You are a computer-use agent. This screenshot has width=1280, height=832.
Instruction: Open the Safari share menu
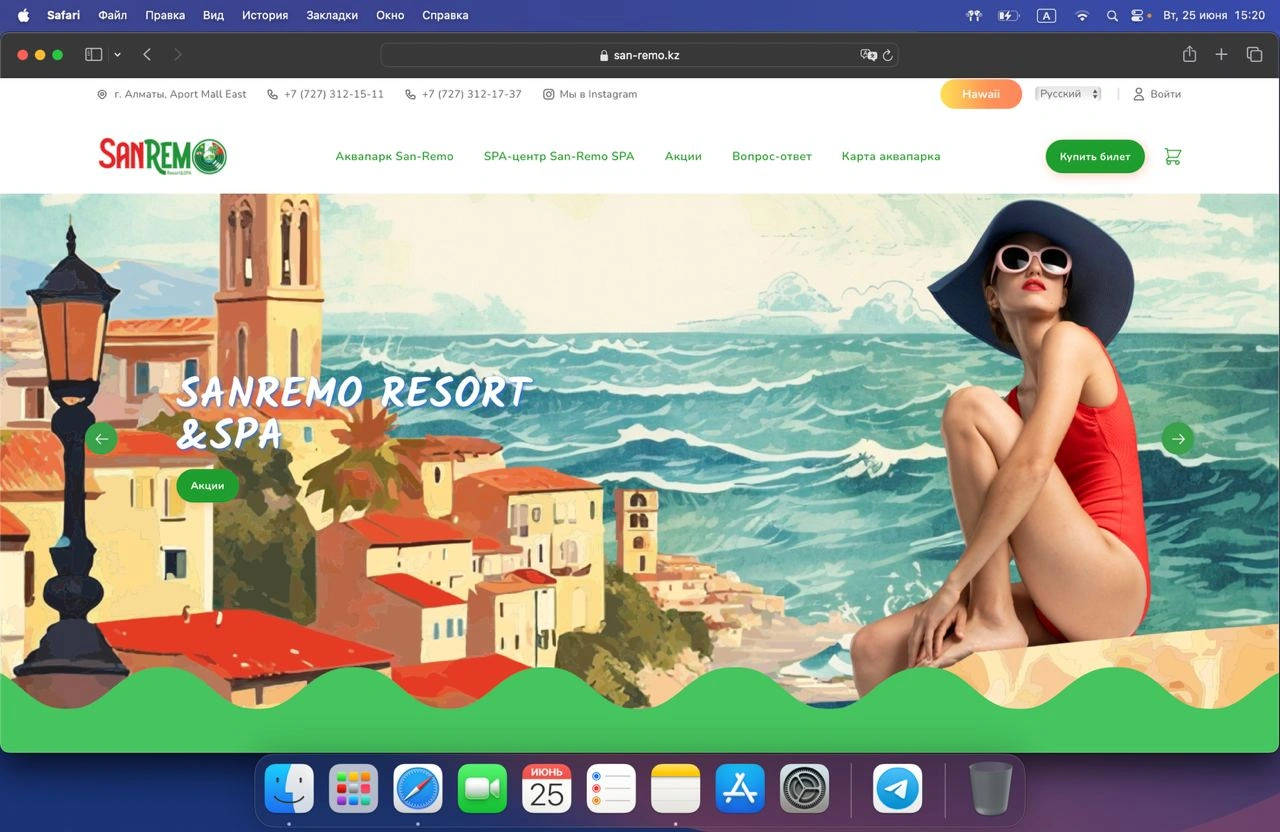tap(1189, 55)
